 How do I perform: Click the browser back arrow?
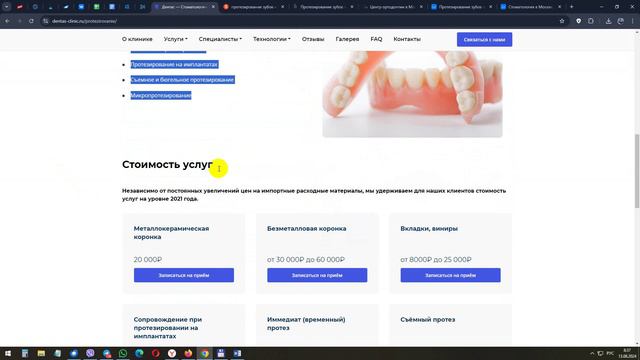click(8, 21)
